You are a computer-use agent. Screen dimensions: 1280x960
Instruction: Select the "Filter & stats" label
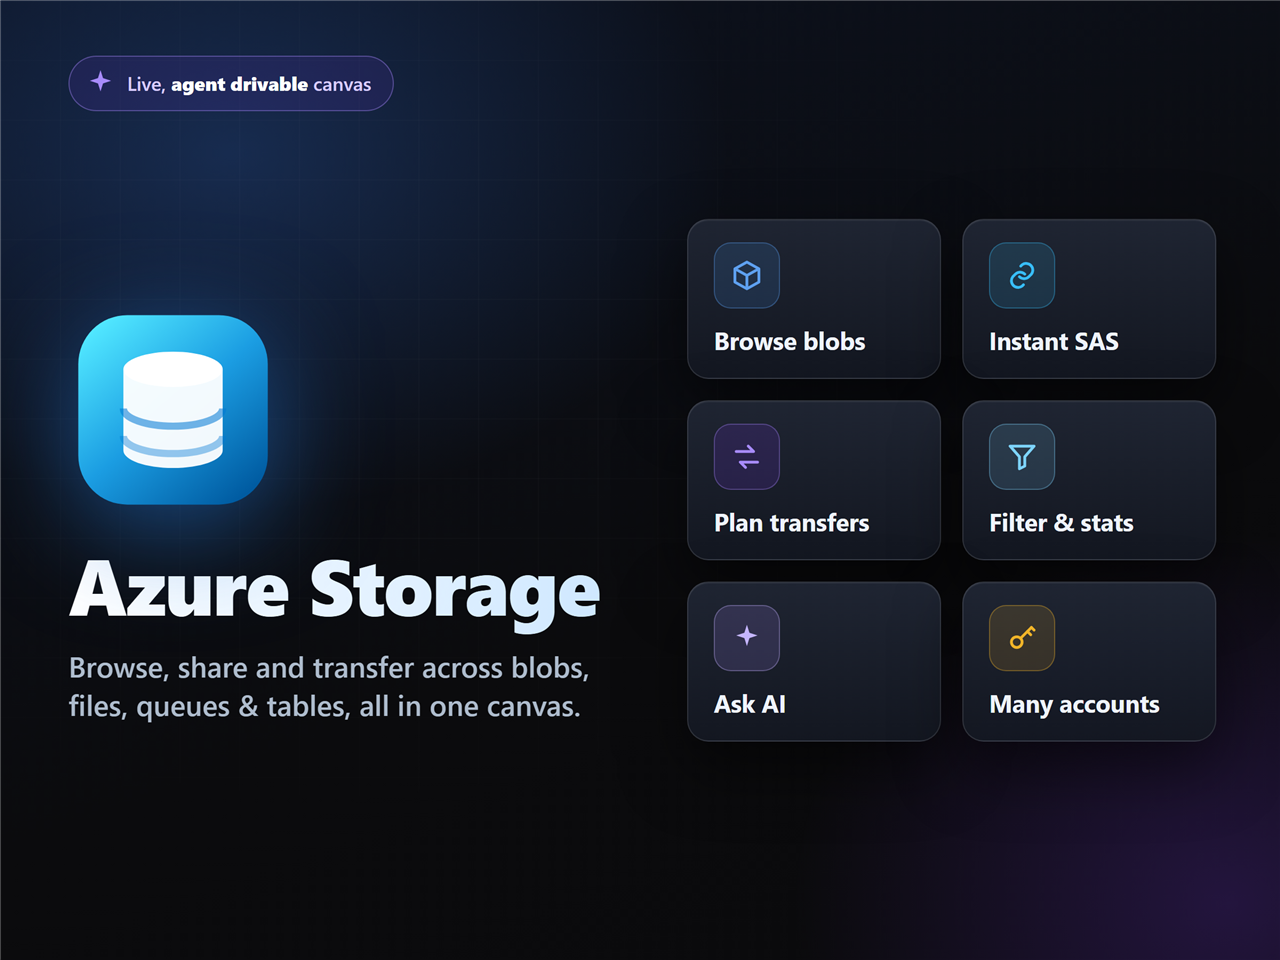(x=1061, y=523)
